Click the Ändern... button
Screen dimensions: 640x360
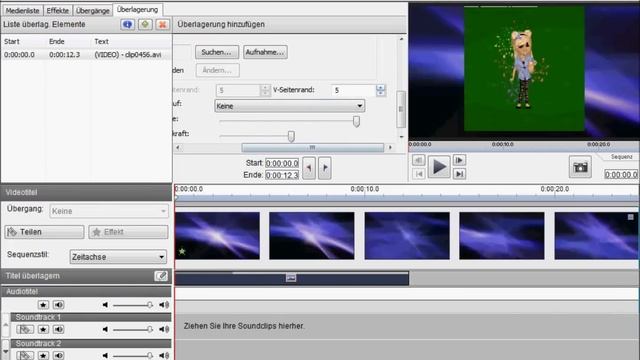click(x=217, y=70)
